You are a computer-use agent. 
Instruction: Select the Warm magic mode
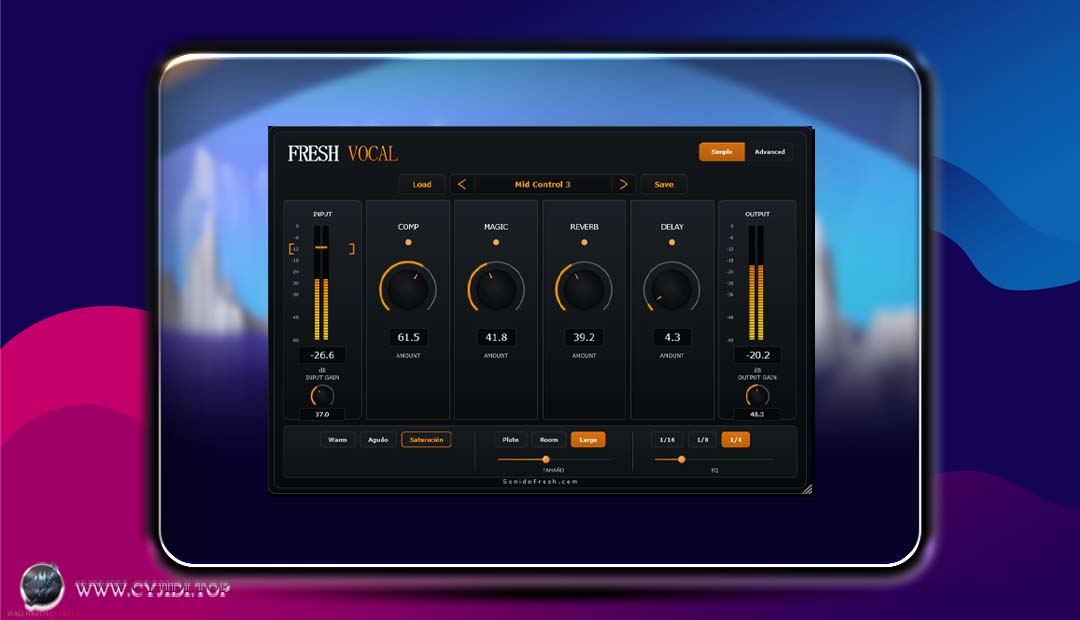(338, 440)
